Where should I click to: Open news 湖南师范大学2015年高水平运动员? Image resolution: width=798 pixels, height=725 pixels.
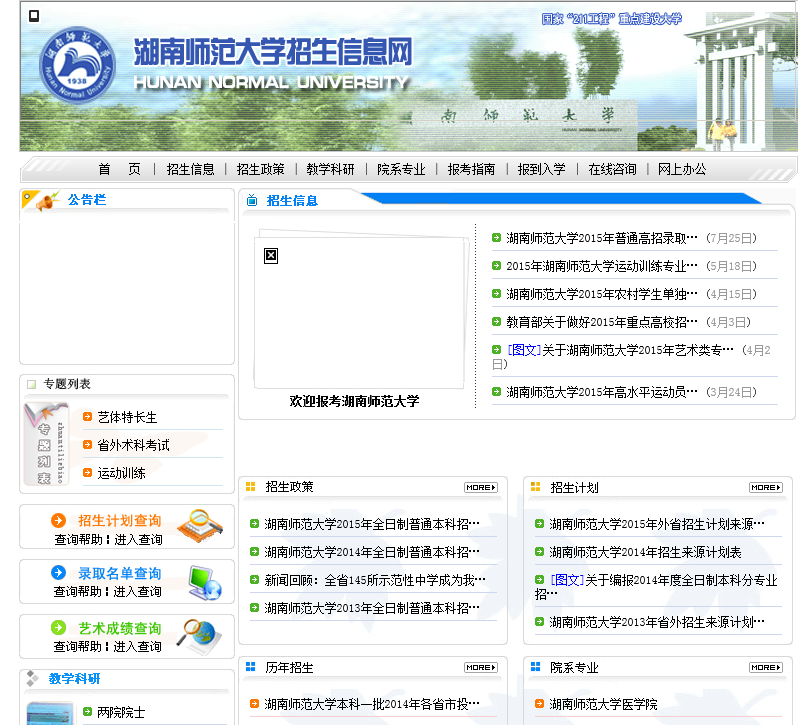pyautogui.click(x=602, y=392)
